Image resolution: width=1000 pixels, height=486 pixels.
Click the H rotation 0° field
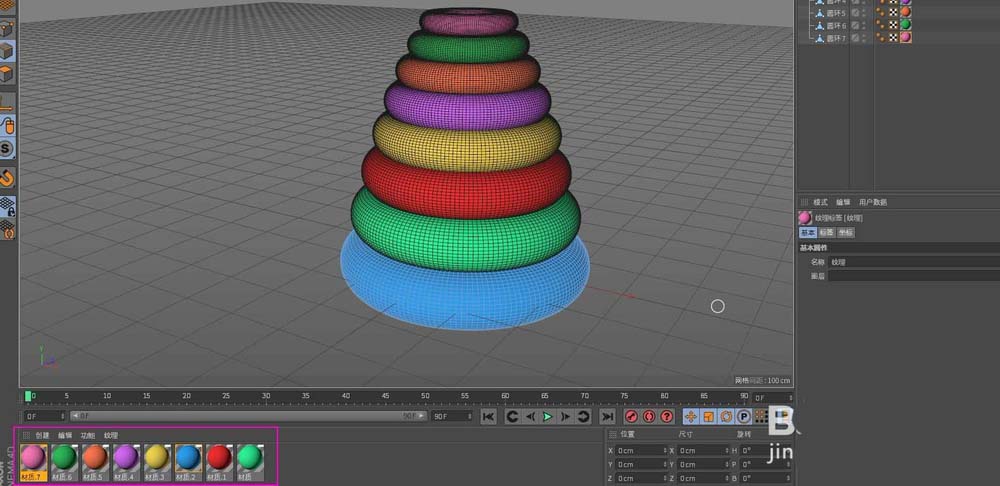766,450
